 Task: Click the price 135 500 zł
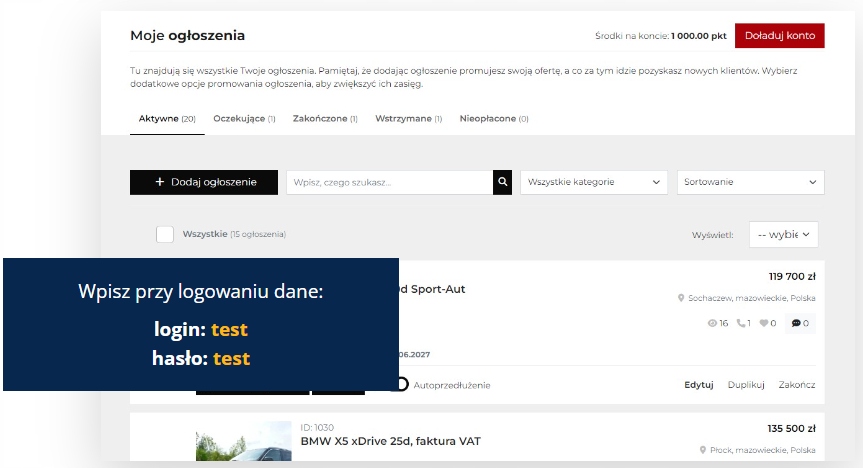(x=791, y=428)
